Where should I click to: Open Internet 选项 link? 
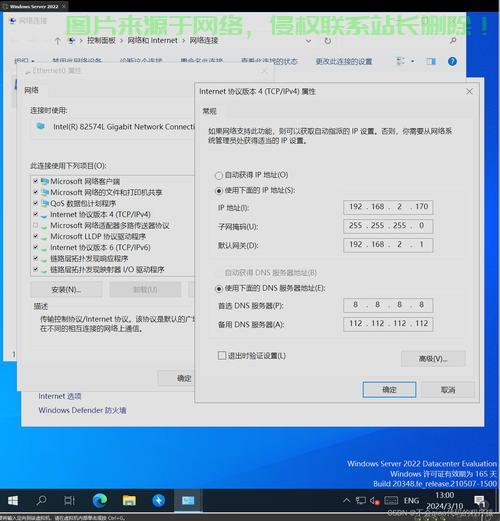tap(60, 396)
